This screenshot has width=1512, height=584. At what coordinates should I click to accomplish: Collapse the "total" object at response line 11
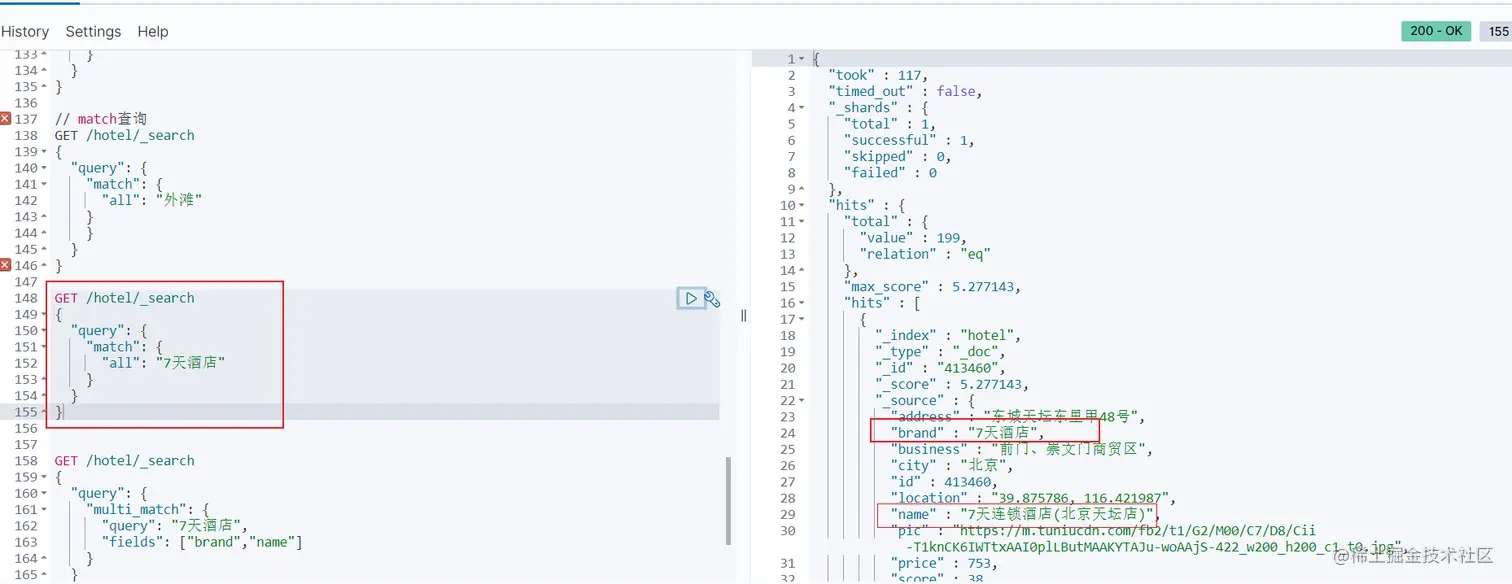[x=802, y=222]
